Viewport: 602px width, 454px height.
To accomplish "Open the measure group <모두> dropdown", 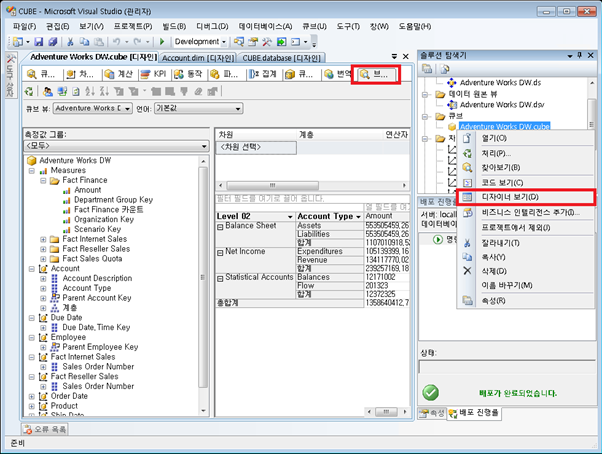I will (x=116, y=146).
